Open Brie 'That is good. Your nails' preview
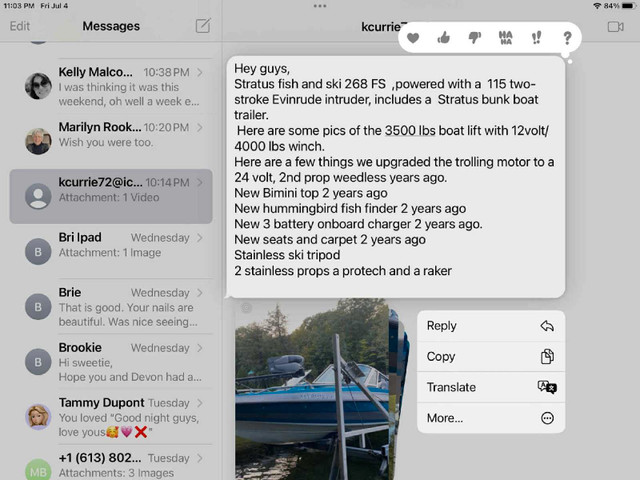This screenshot has width=640, height=480. coord(128,315)
